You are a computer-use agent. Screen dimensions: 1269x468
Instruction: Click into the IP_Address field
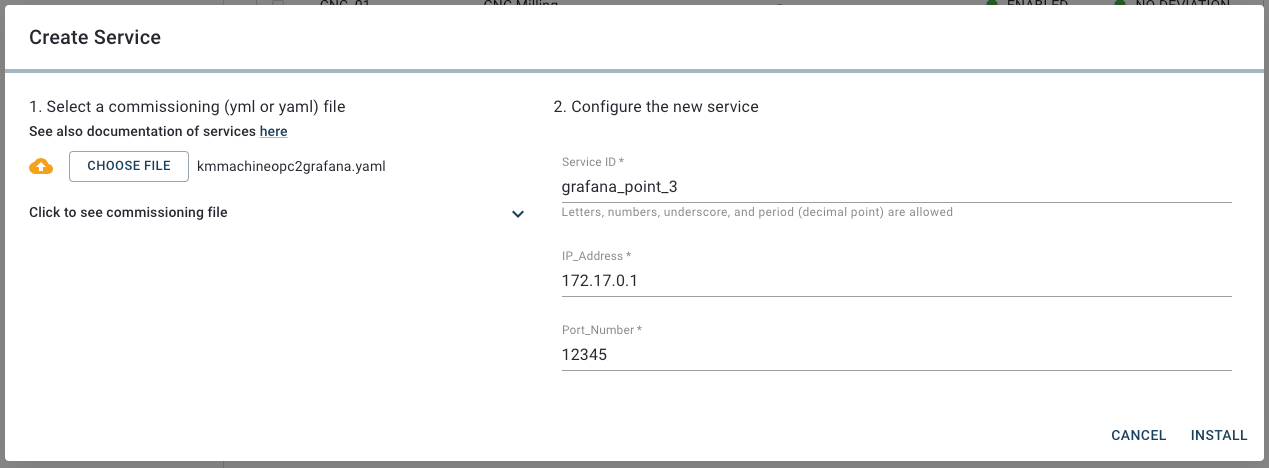896,281
